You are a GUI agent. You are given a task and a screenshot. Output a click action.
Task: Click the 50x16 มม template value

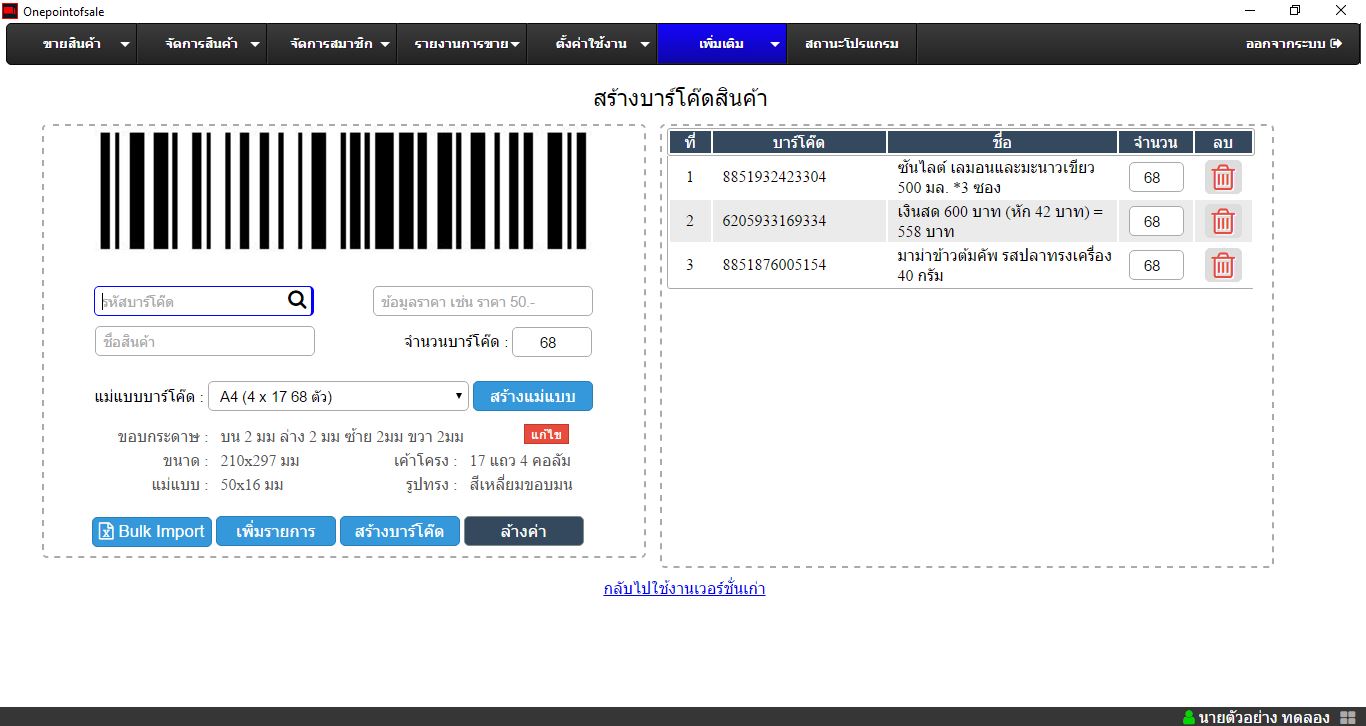point(252,485)
